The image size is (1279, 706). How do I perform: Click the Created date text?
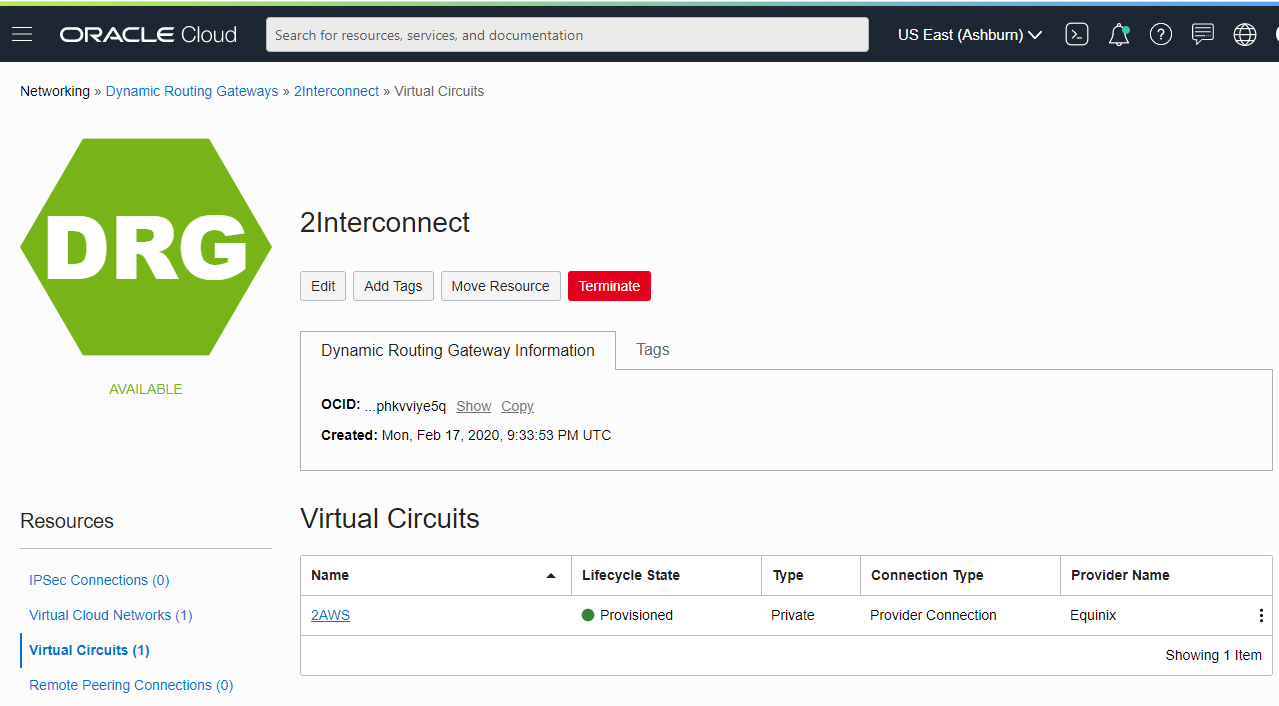coord(466,435)
